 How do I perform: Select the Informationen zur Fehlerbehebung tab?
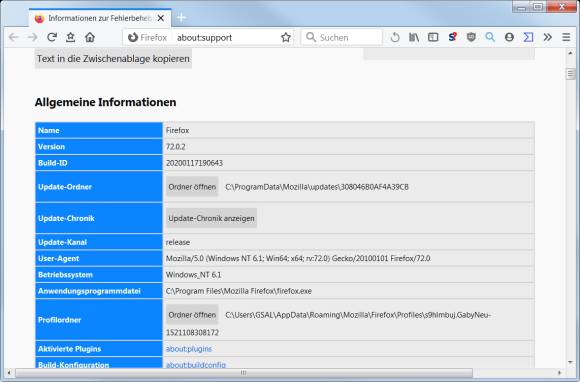coord(100,18)
